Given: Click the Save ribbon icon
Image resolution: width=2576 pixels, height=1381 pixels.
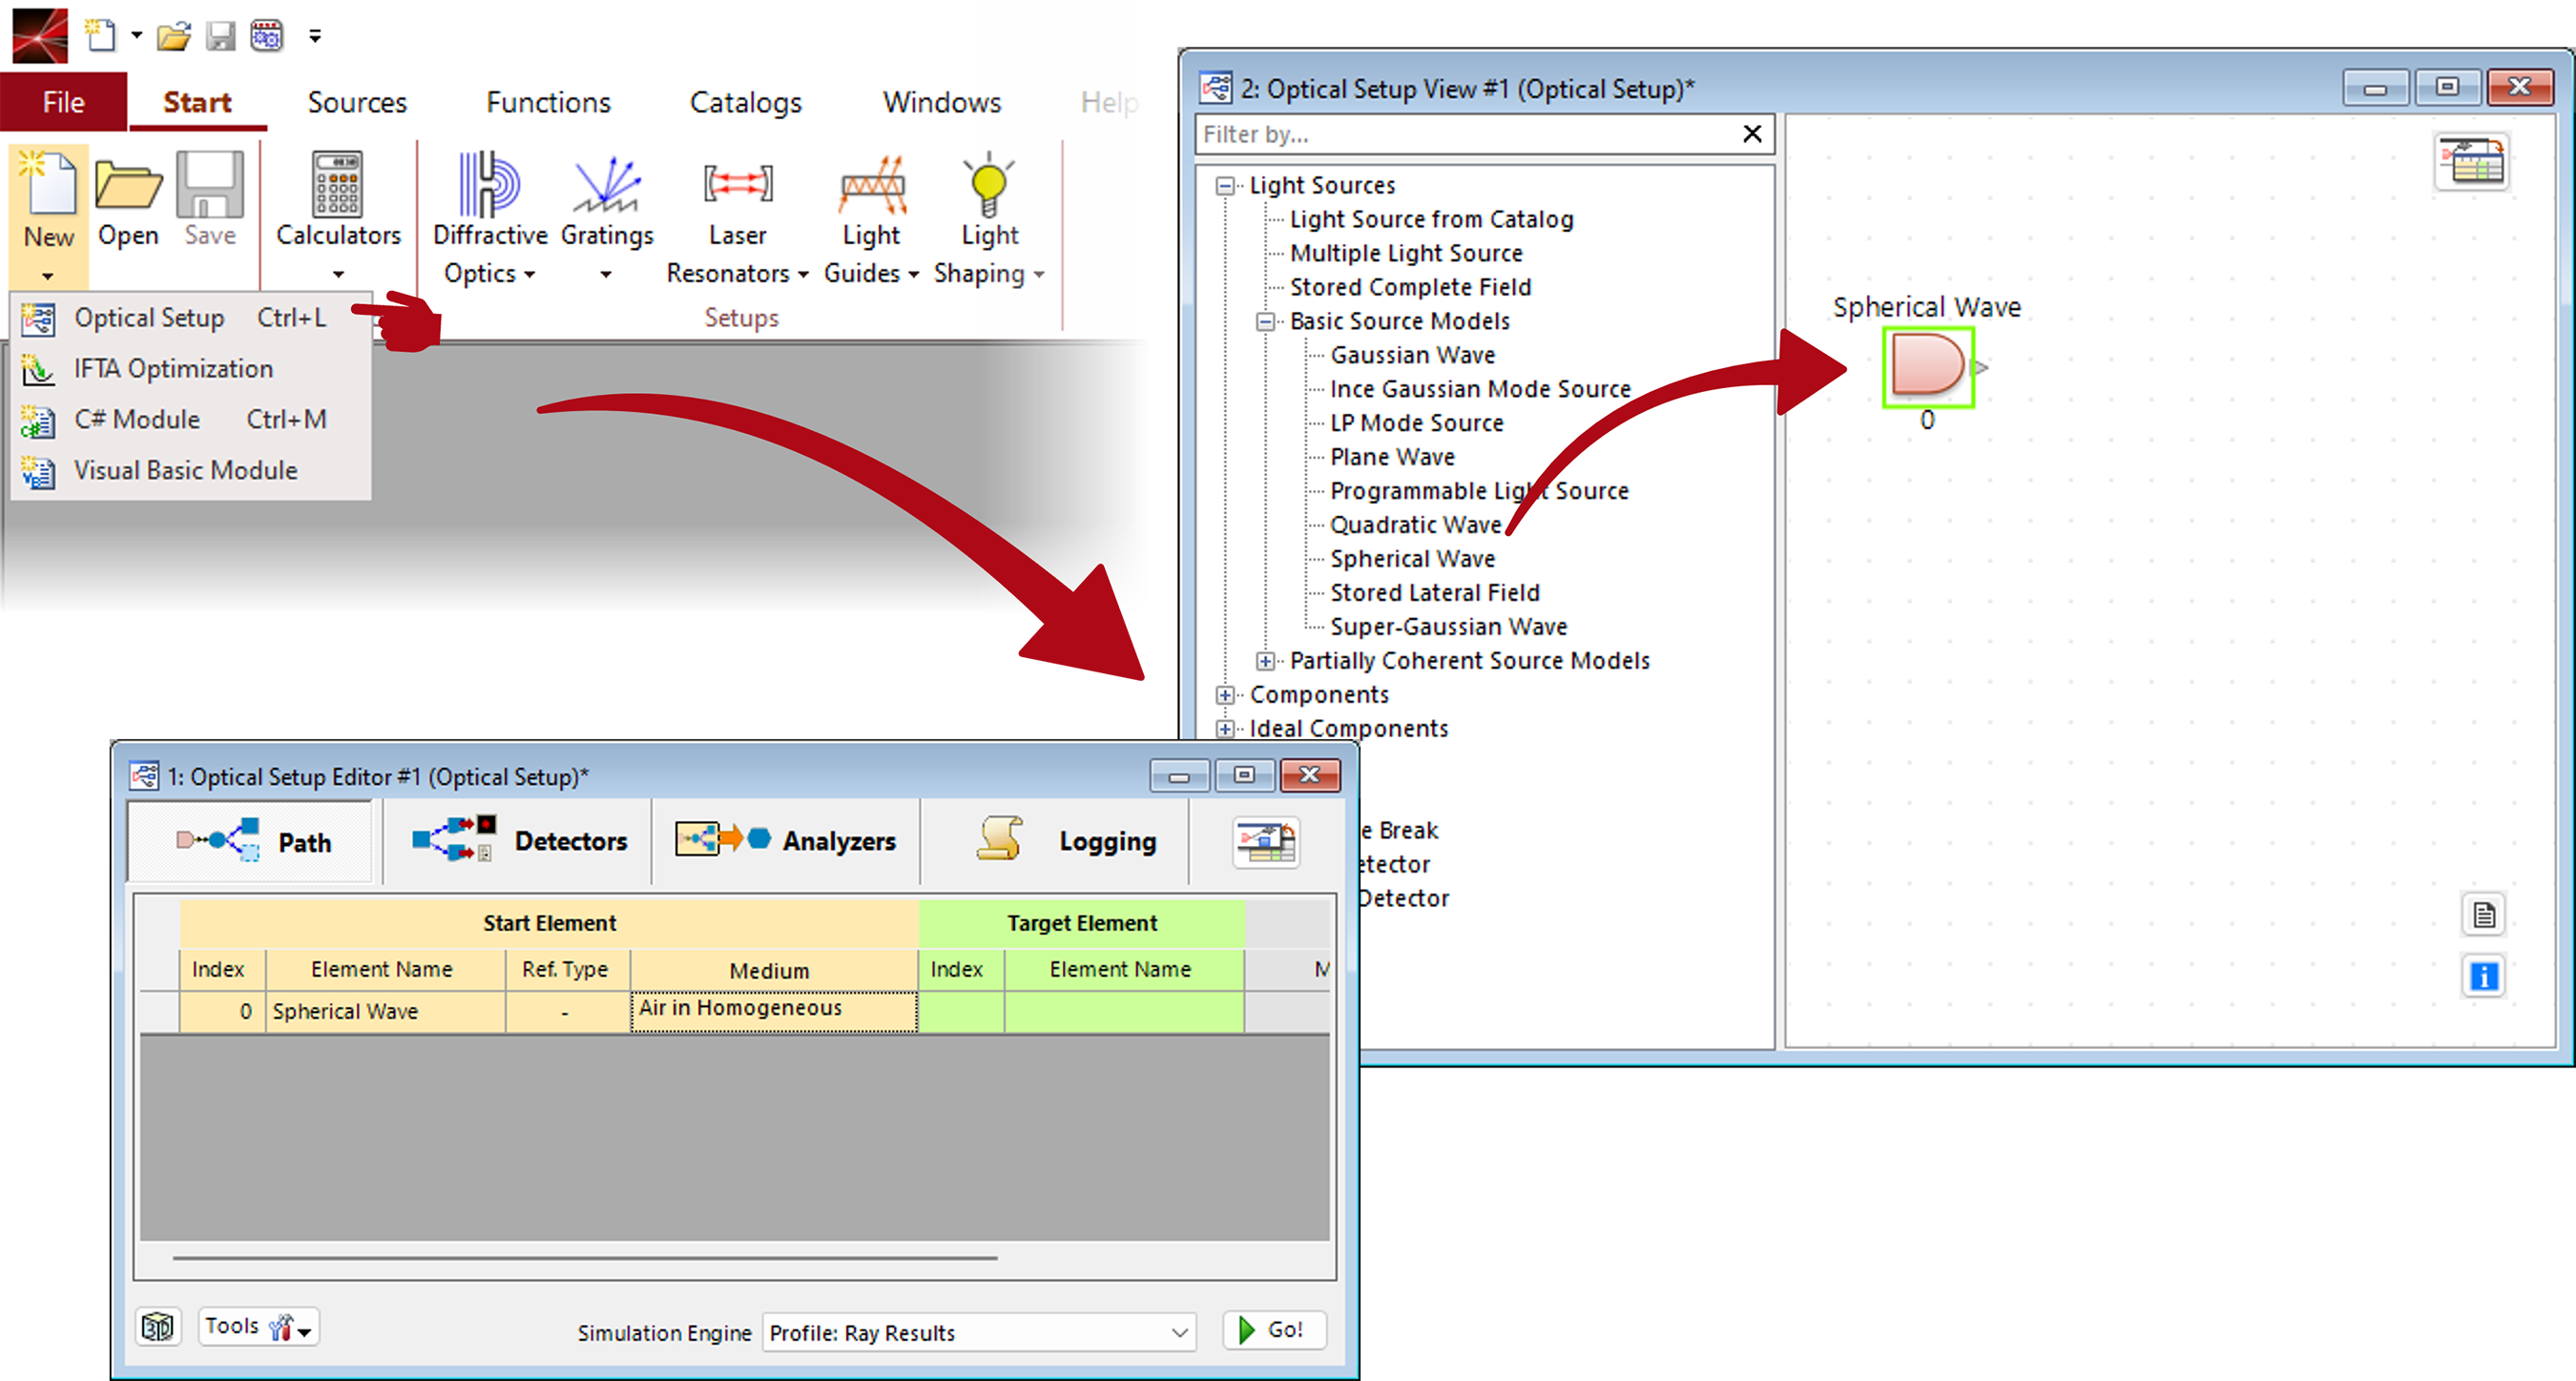Looking at the screenshot, I should pos(210,184).
